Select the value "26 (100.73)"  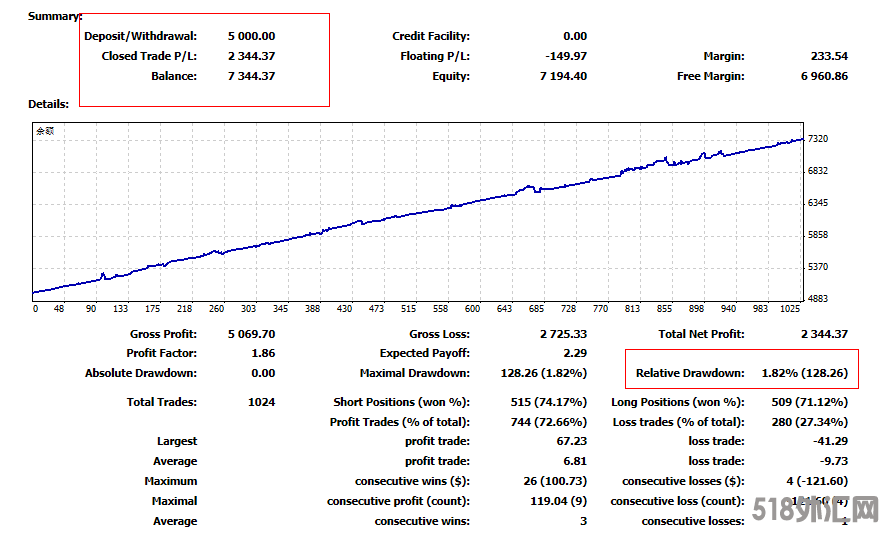[555, 481]
